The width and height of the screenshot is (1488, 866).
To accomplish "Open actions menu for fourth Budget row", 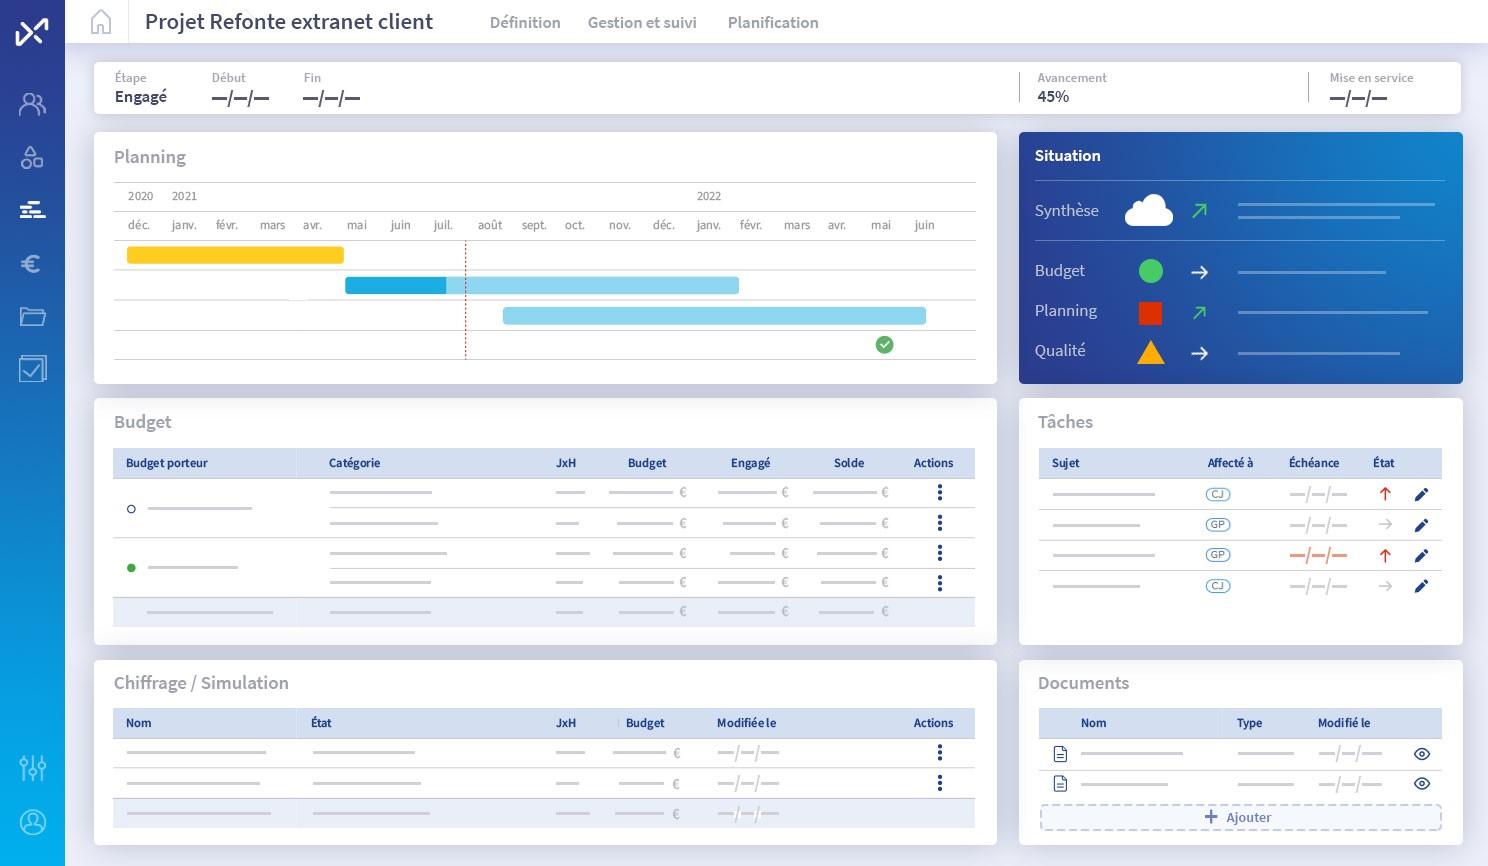I will click(x=940, y=583).
